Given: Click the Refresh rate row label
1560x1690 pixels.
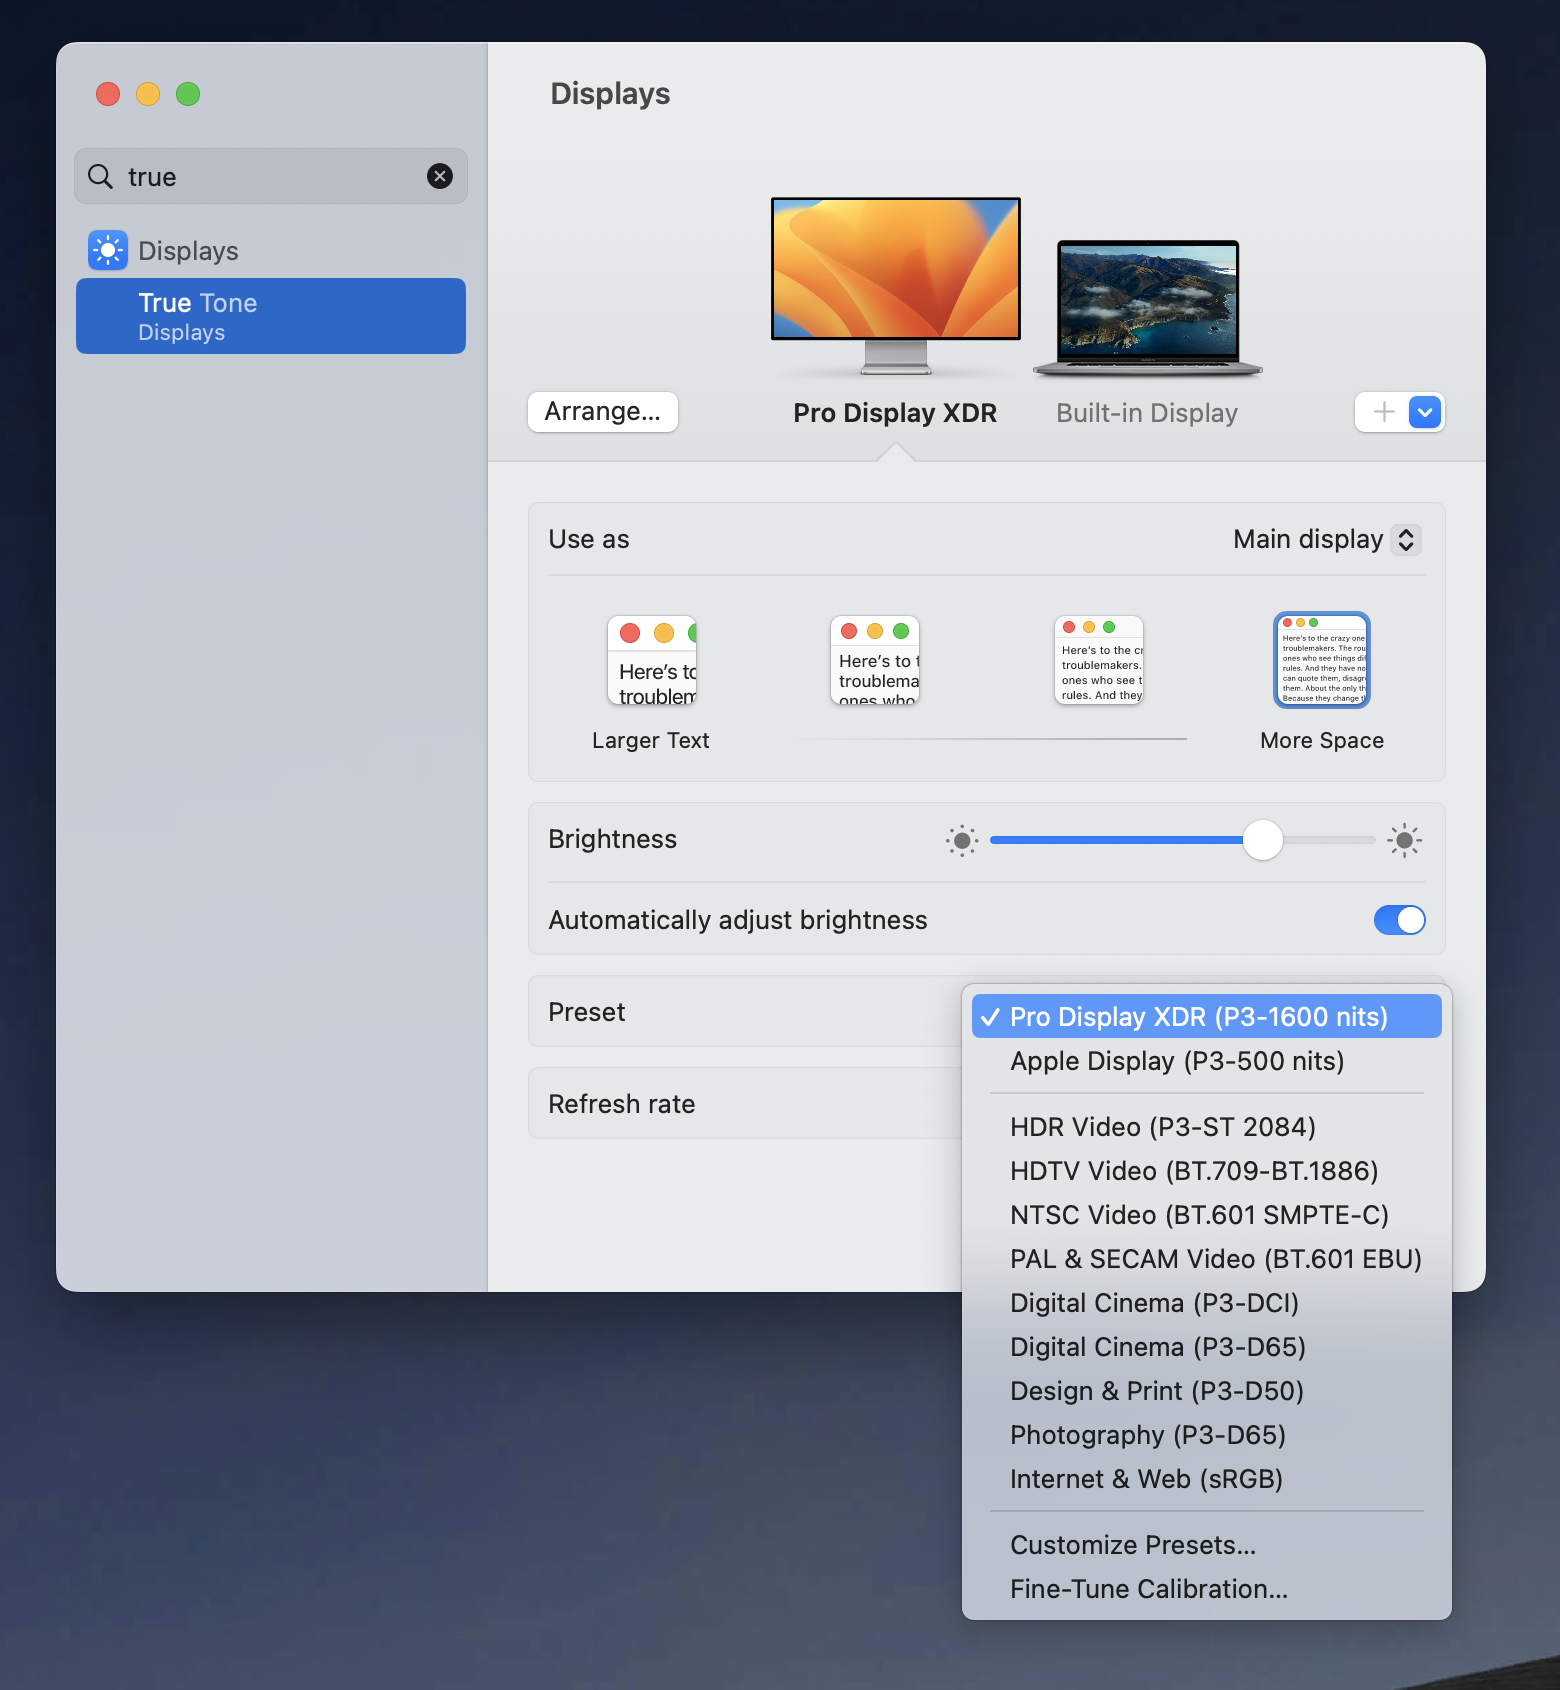Looking at the screenshot, I should pyautogui.click(x=622, y=1104).
